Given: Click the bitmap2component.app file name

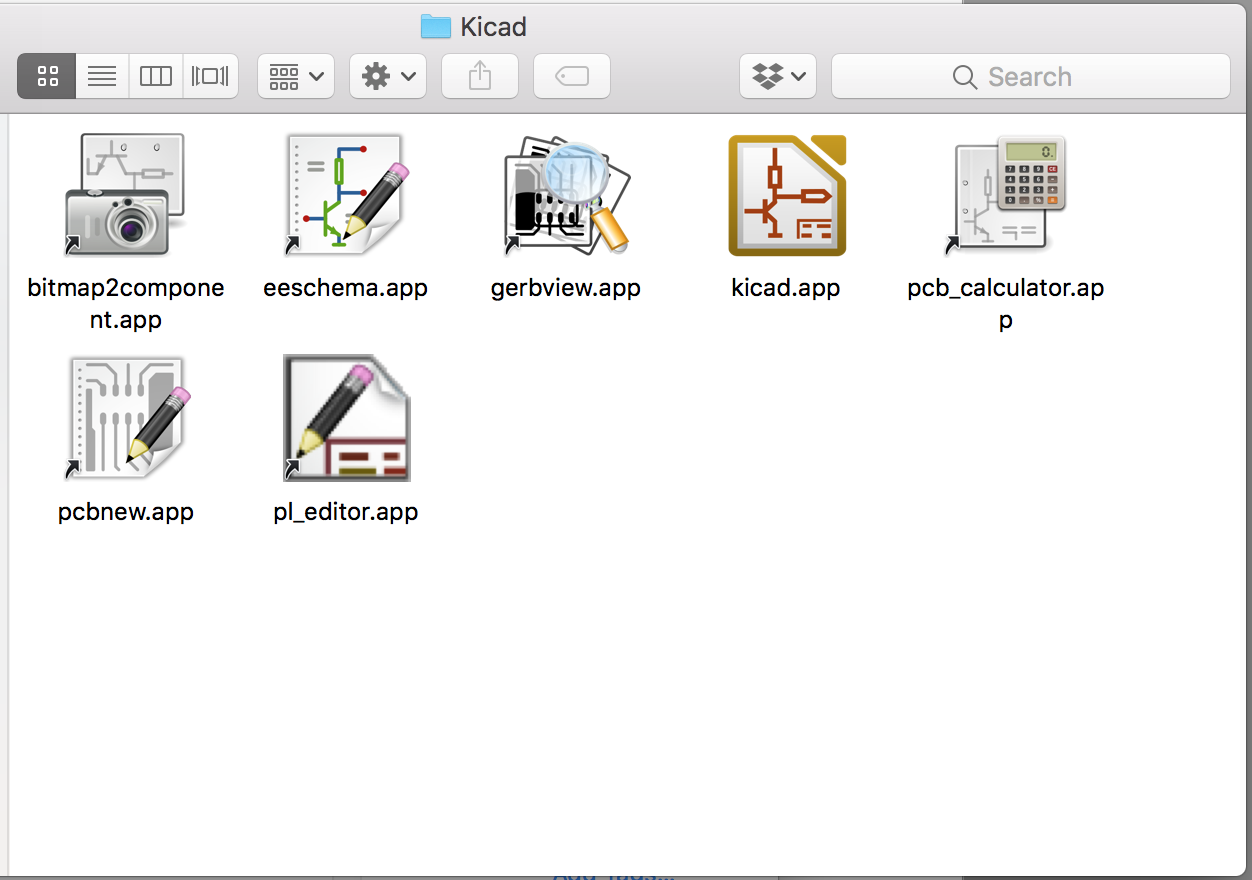Looking at the screenshot, I should pyautogui.click(x=126, y=304).
